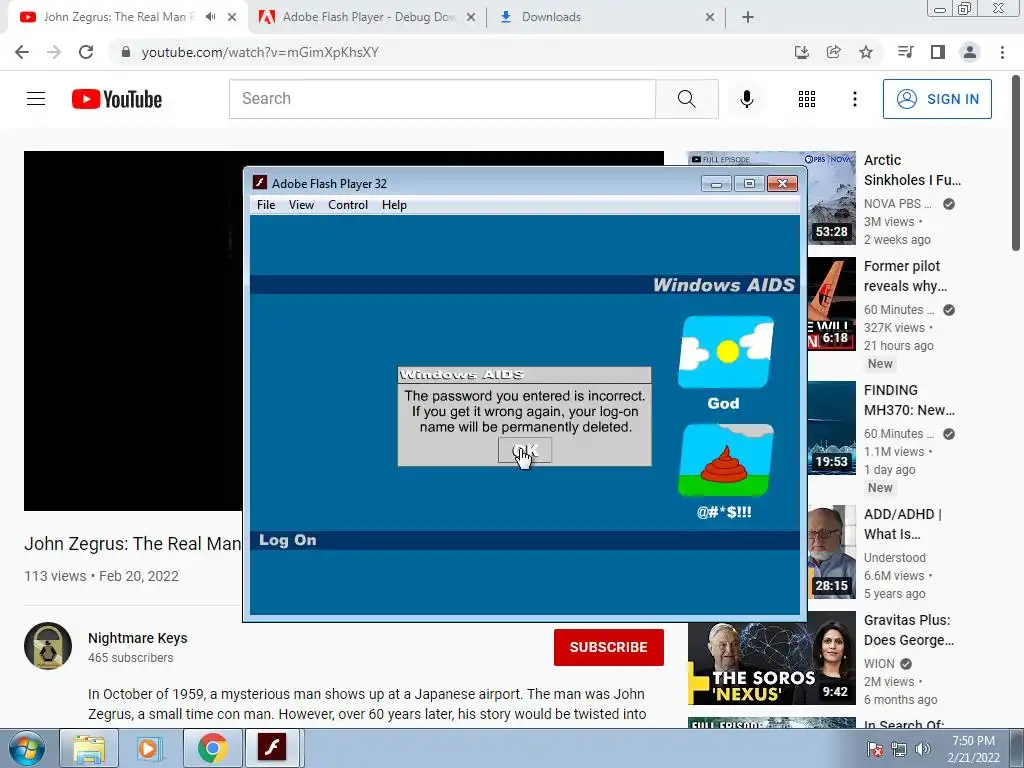The height and width of the screenshot is (768, 1024).
Task: Open the media control icon in Chrome toolbar
Action: tap(905, 52)
